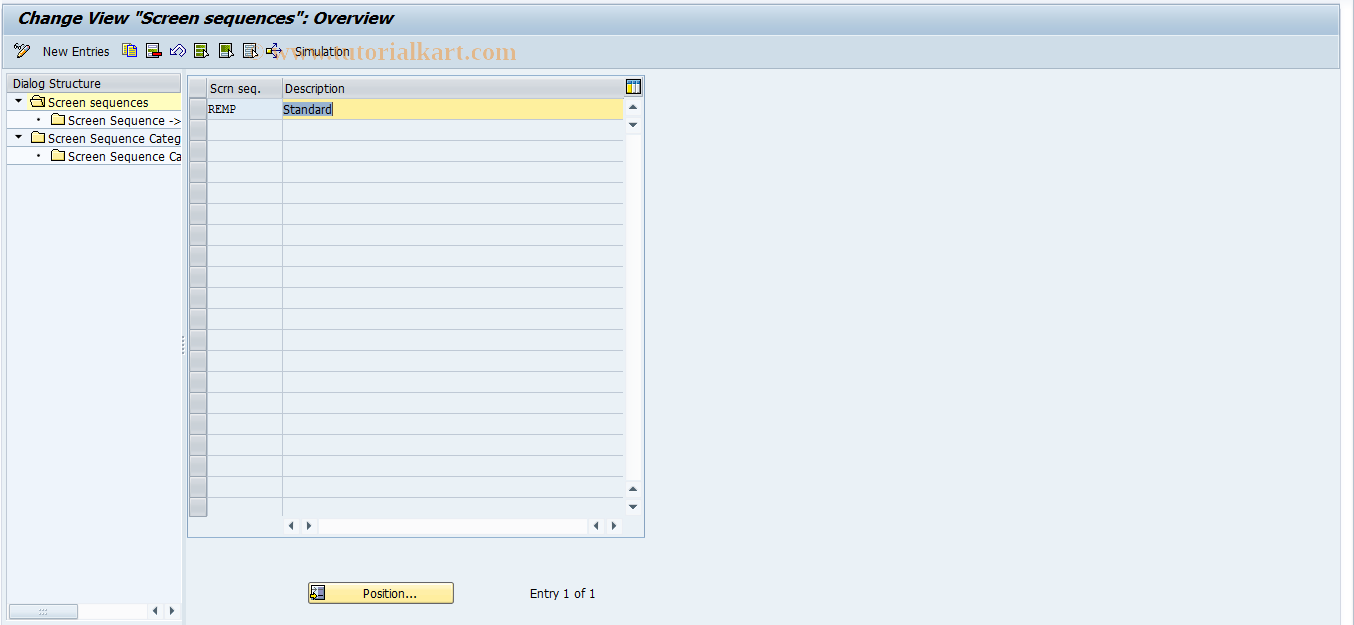Click the Description column header
Viewport: 1354px width, 625px height.
pos(452,88)
